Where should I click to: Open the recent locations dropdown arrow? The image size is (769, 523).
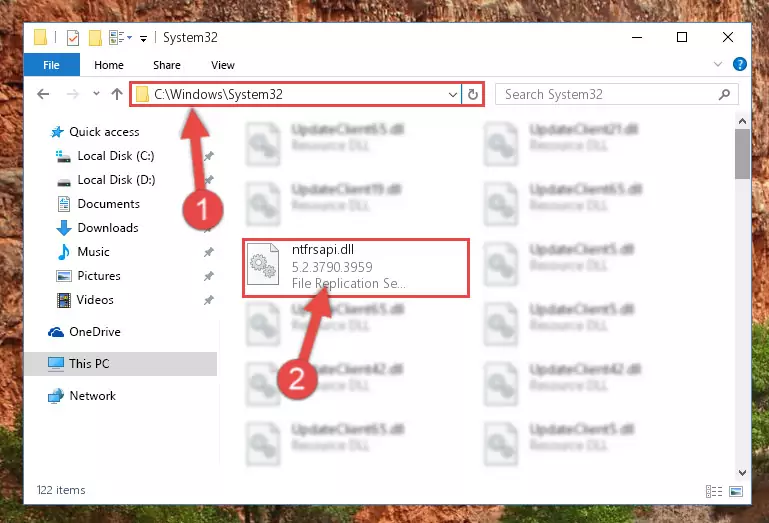pos(96,94)
